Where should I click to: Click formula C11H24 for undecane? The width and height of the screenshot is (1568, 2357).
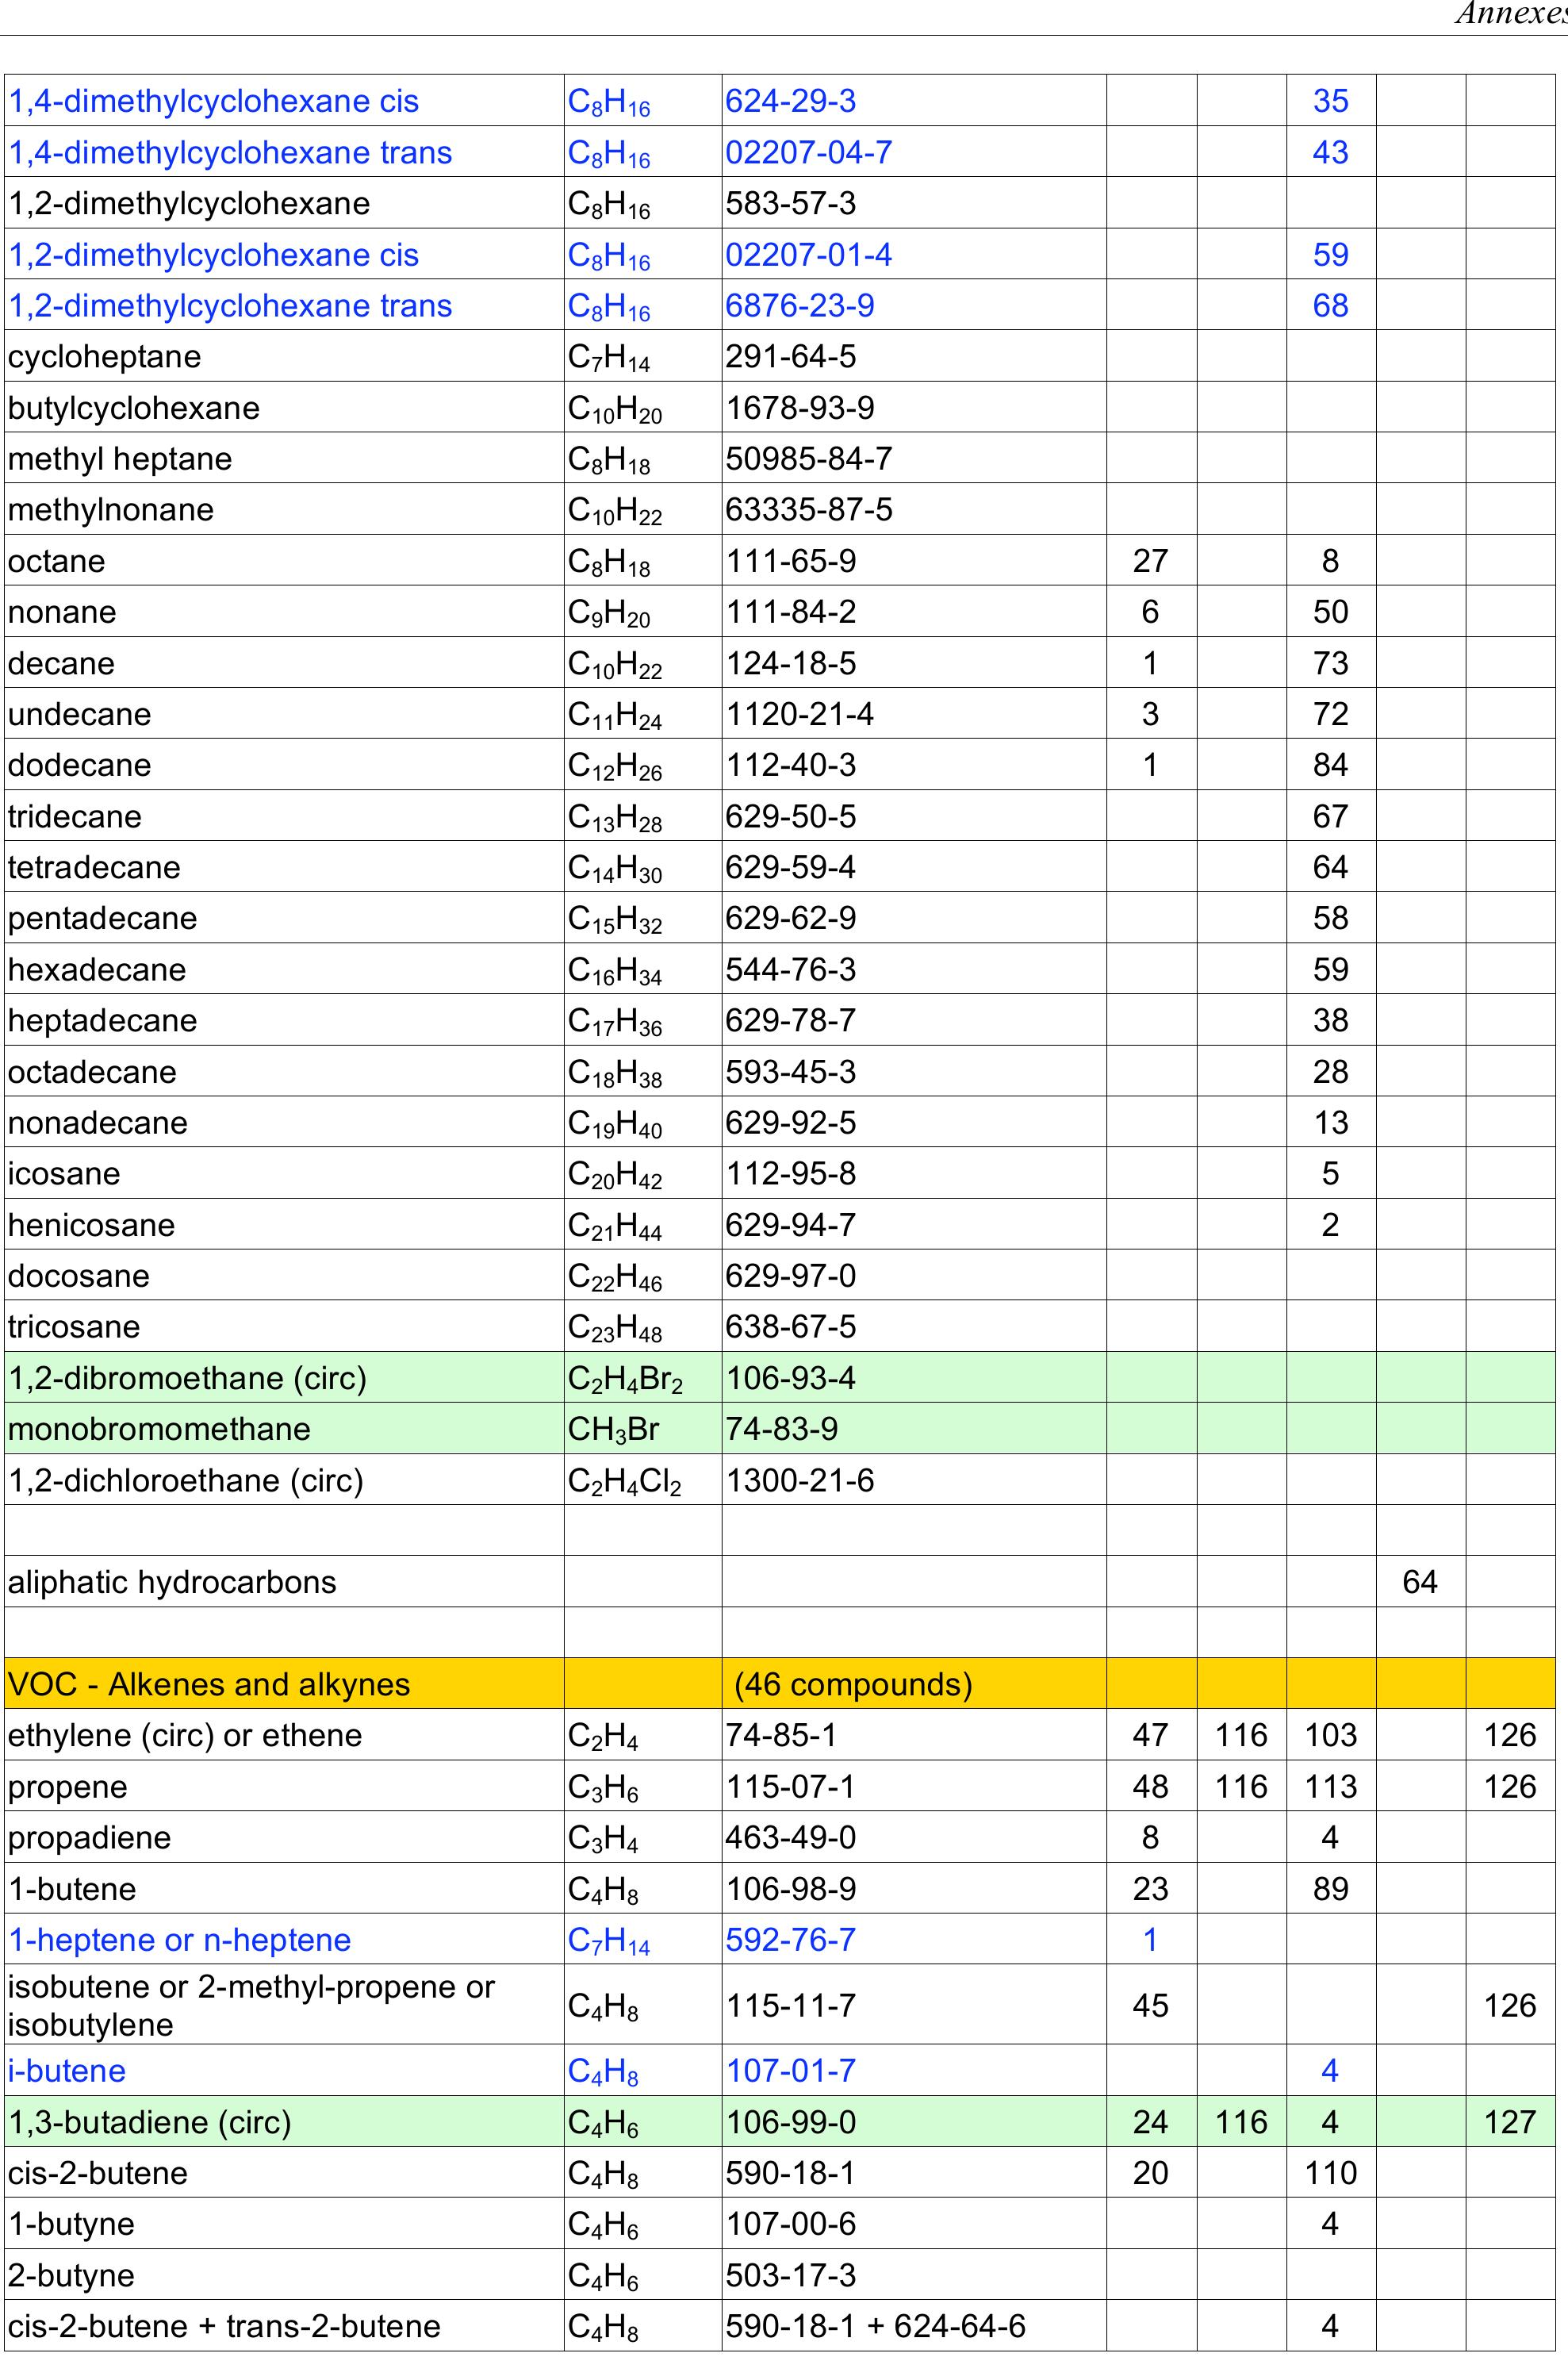click(614, 716)
